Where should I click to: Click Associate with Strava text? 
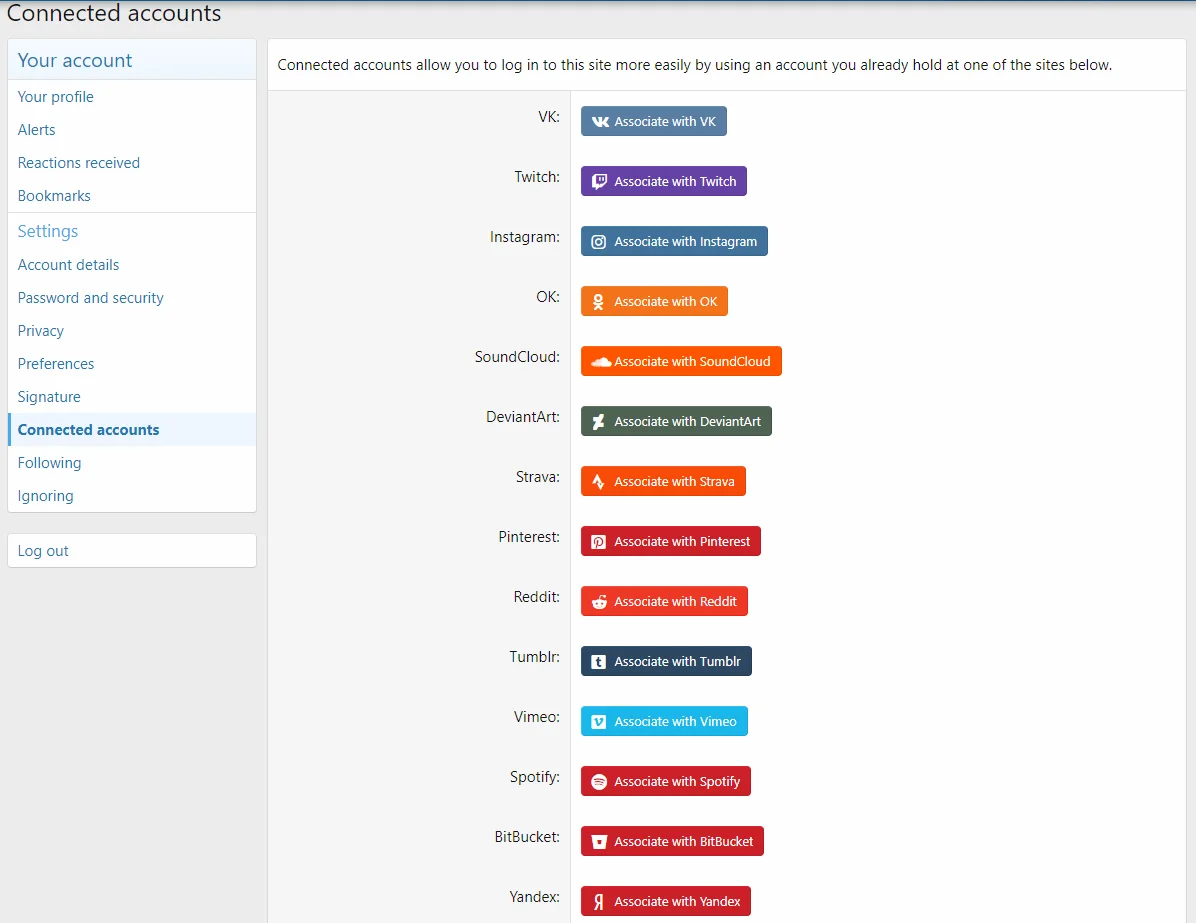(674, 481)
